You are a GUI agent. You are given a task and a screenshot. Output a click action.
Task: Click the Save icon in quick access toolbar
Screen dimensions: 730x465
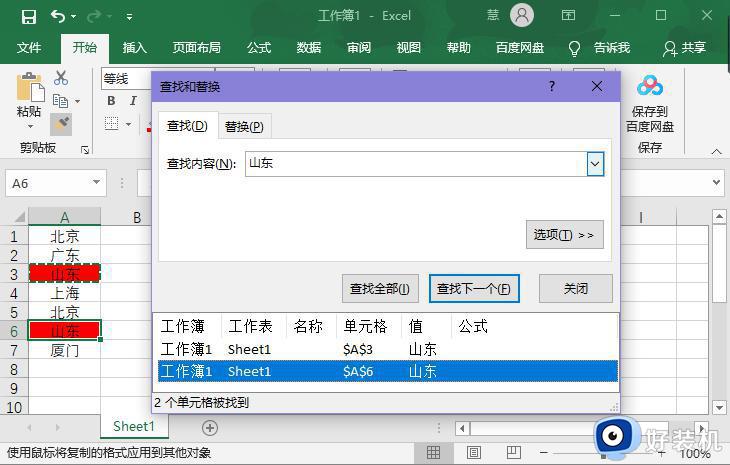click(29, 17)
